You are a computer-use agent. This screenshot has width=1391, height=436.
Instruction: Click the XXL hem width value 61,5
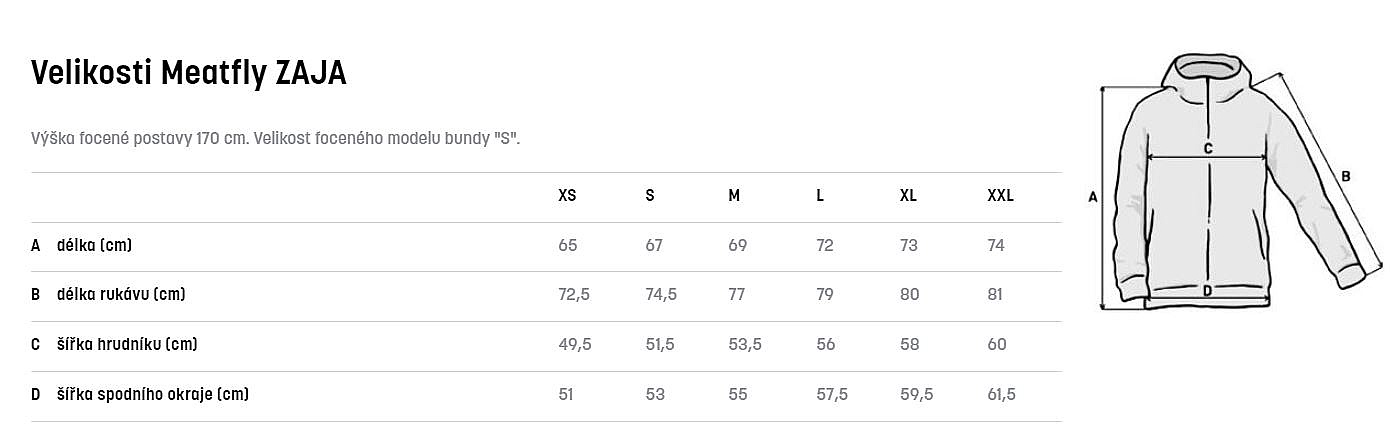pyautogui.click(x=1001, y=394)
